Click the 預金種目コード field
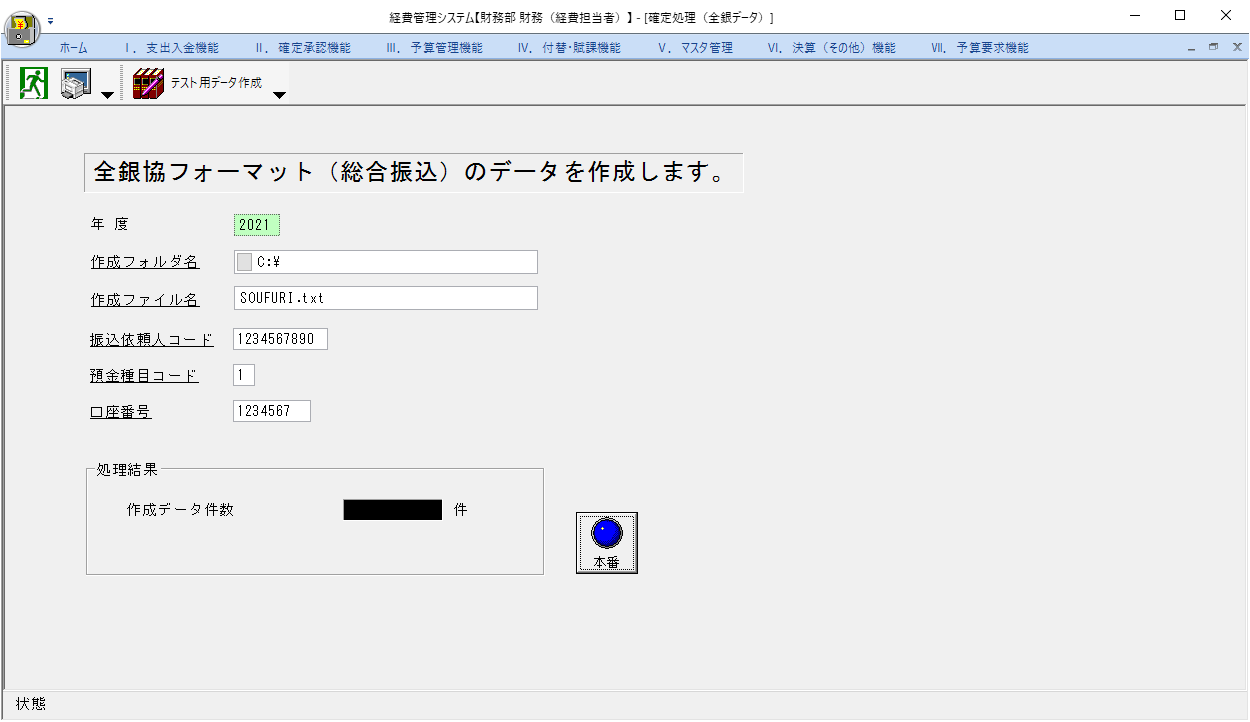 click(x=244, y=375)
